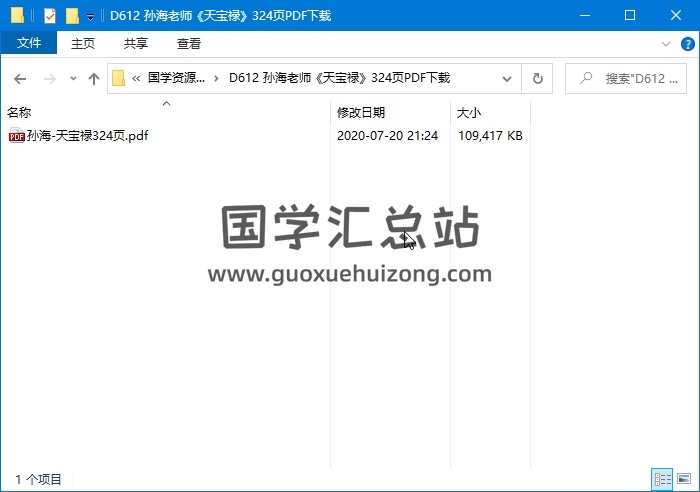Navigate to 国学资源... breadcrumb
This screenshot has height=492, width=700.
(x=176, y=78)
